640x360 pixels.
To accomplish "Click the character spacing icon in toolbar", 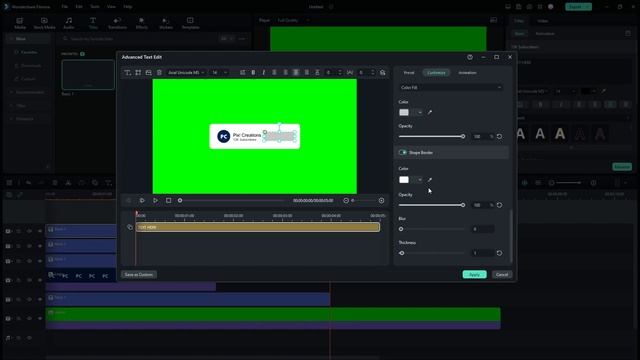I will pyautogui.click(x=350, y=73).
